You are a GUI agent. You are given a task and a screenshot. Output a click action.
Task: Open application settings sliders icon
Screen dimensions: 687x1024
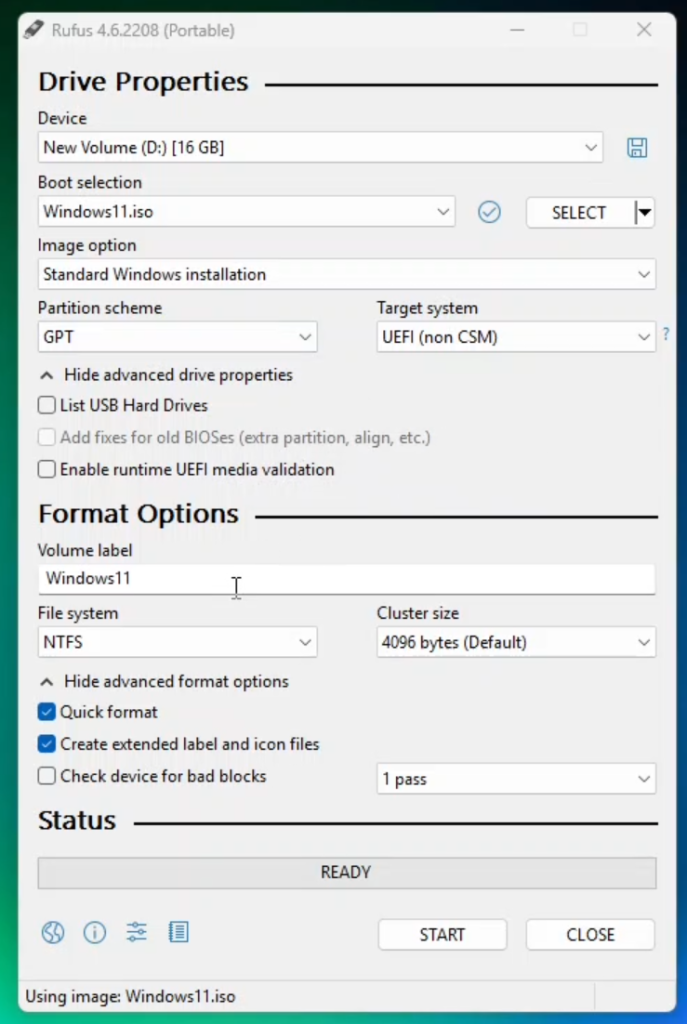pos(137,933)
